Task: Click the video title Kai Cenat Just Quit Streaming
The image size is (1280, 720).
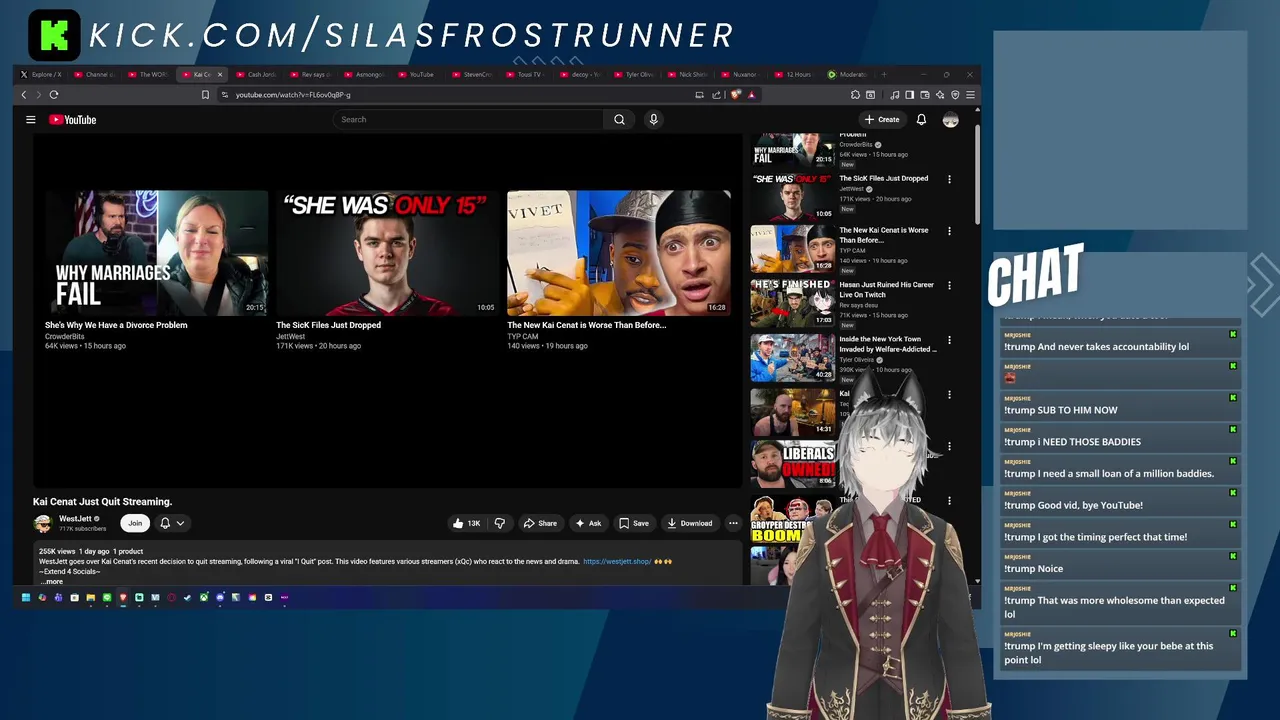Action: 103,502
